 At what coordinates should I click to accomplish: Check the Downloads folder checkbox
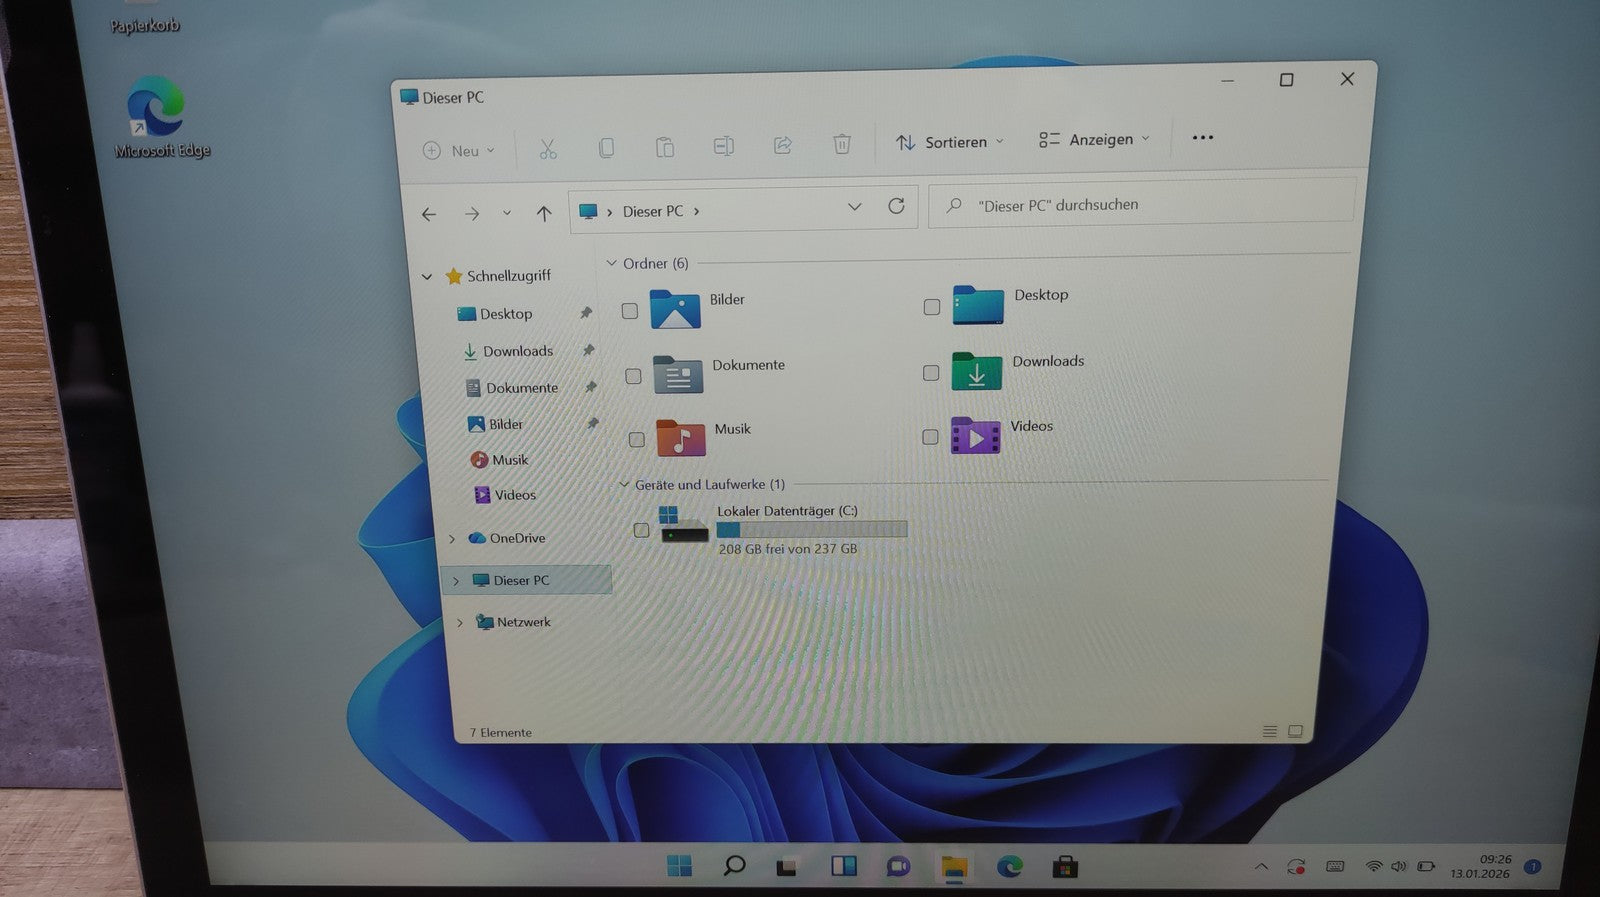(x=931, y=372)
